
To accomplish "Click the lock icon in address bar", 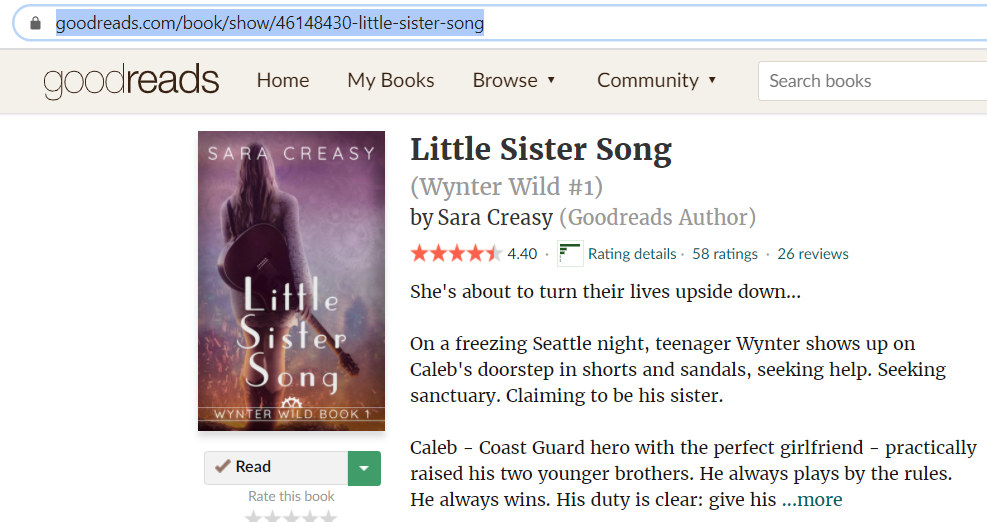I will (36, 23).
